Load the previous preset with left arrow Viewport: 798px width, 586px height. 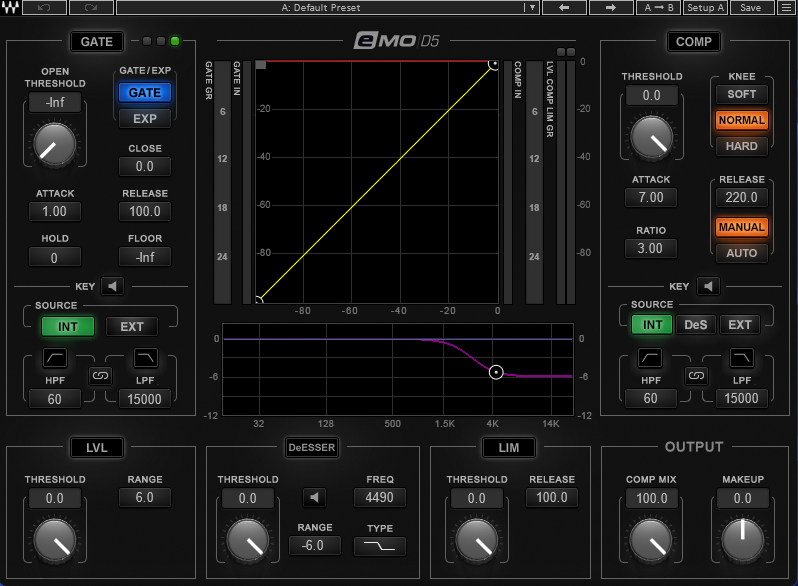point(565,7)
